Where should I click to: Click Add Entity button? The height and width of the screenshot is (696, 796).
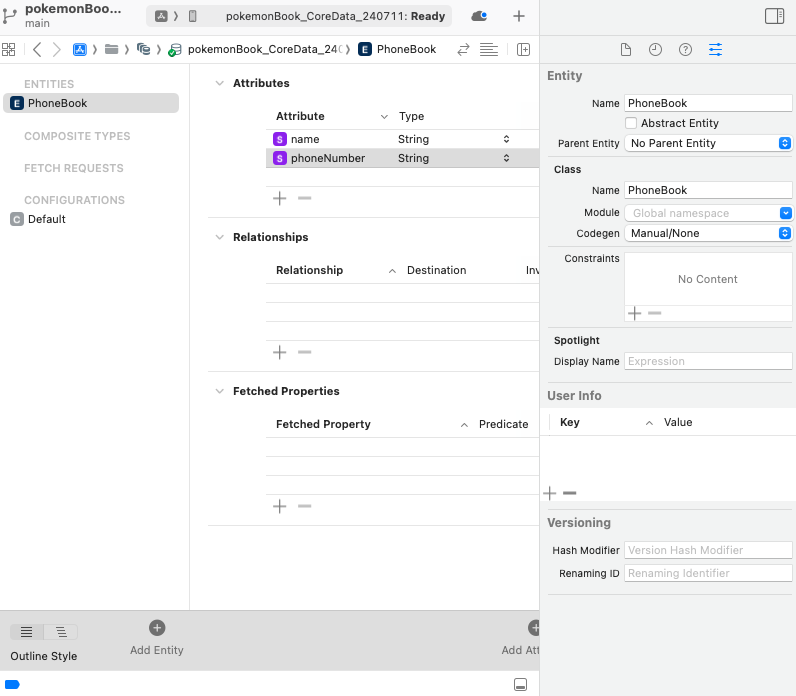[157, 638]
